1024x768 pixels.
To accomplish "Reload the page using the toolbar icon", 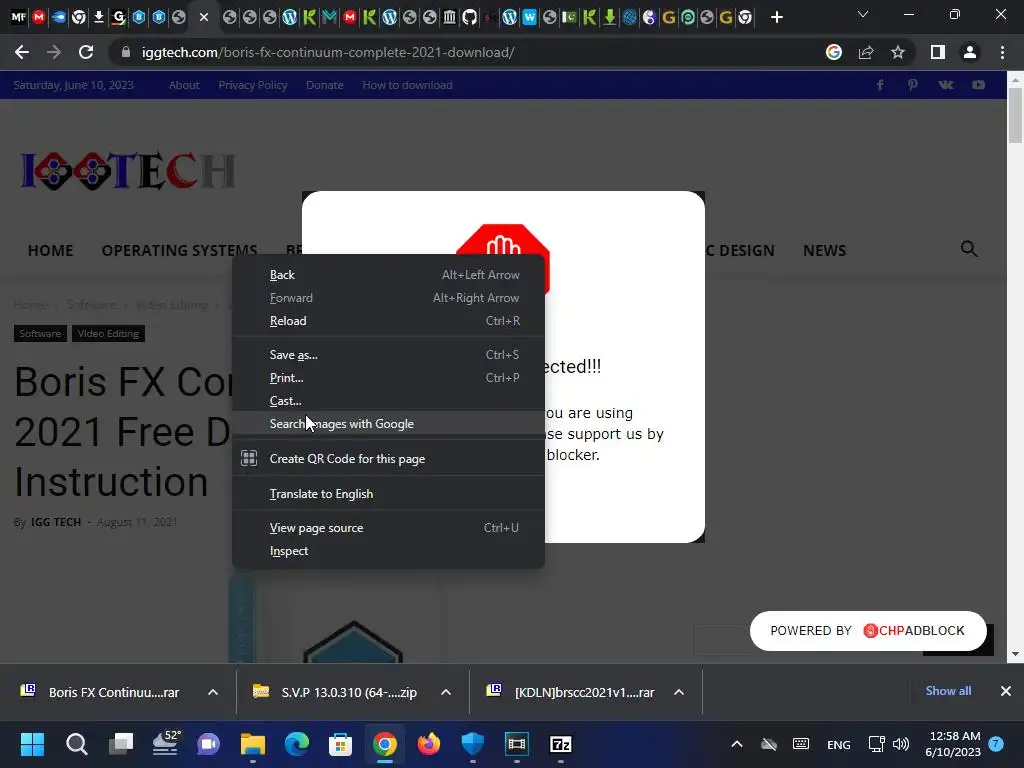I will click(86, 52).
